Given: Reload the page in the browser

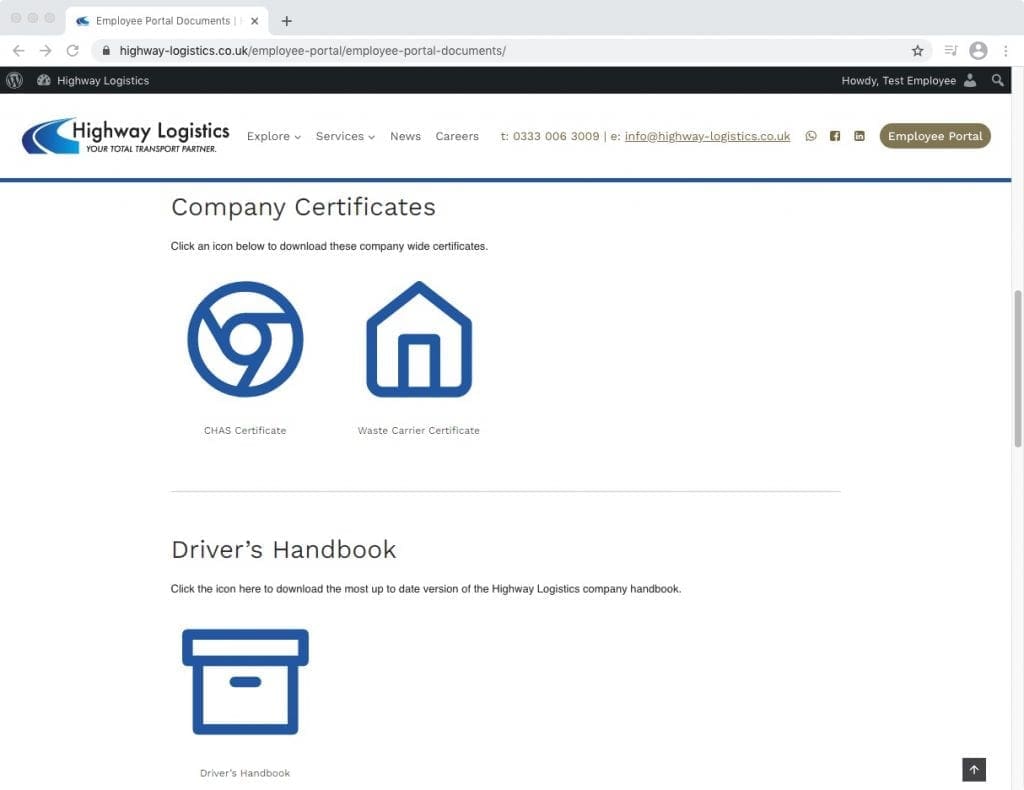Looking at the screenshot, I should [72, 50].
